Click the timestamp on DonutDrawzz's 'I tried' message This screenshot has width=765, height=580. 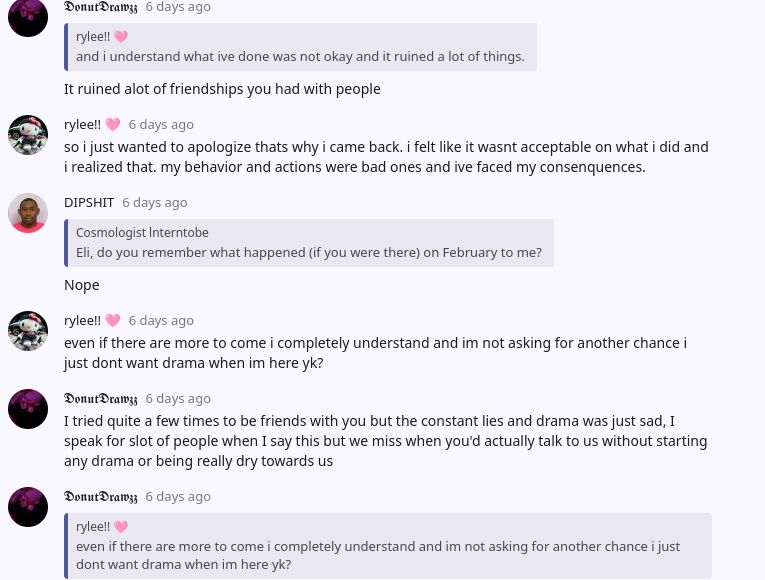pyautogui.click(x=178, y=398)
